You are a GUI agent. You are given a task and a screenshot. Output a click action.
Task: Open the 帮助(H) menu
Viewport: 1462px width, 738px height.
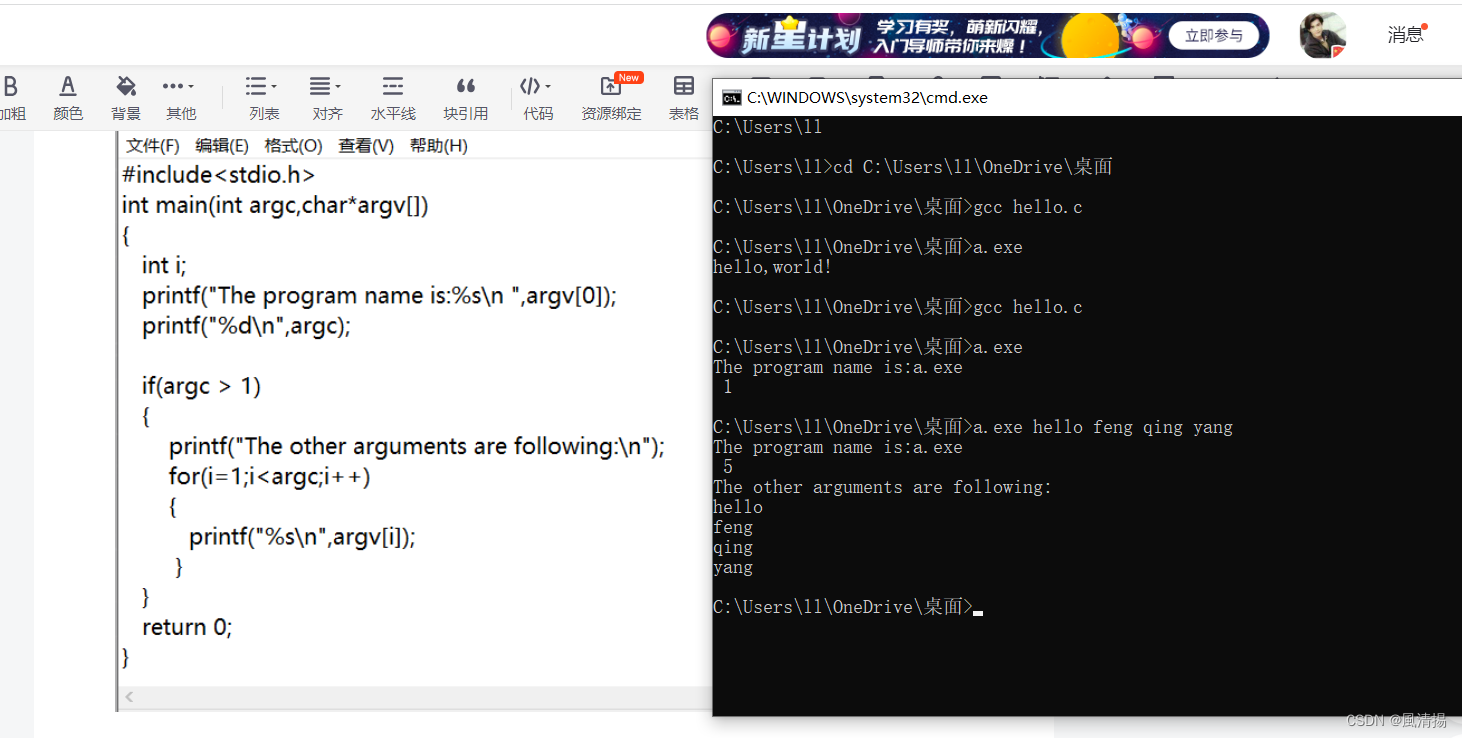click(438, 145)
